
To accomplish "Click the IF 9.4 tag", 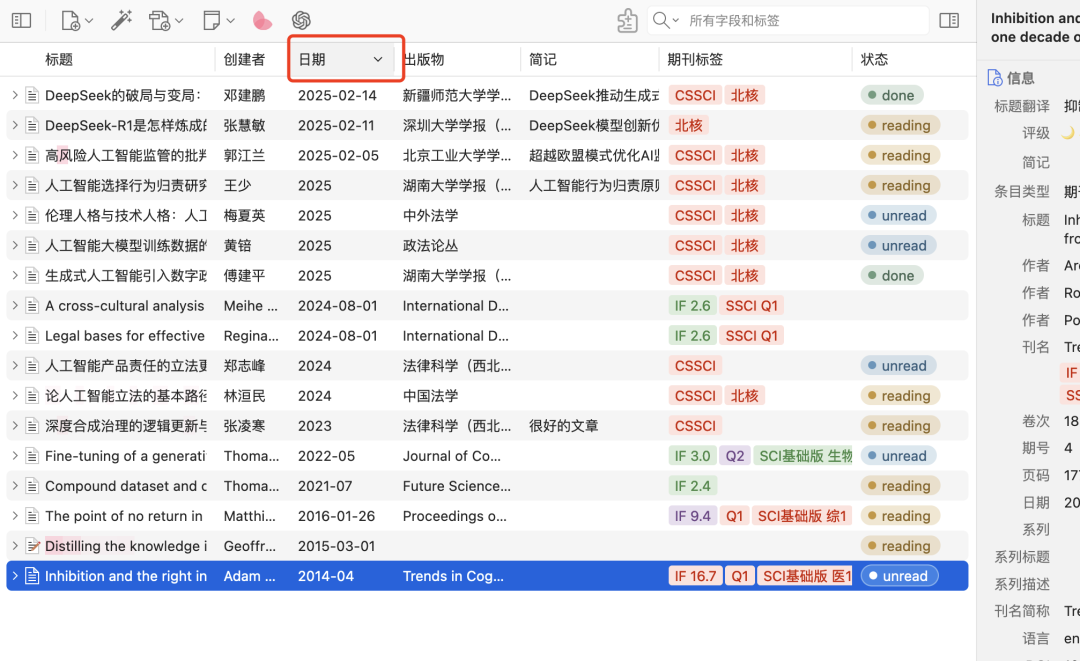I will tap(692, 516).
